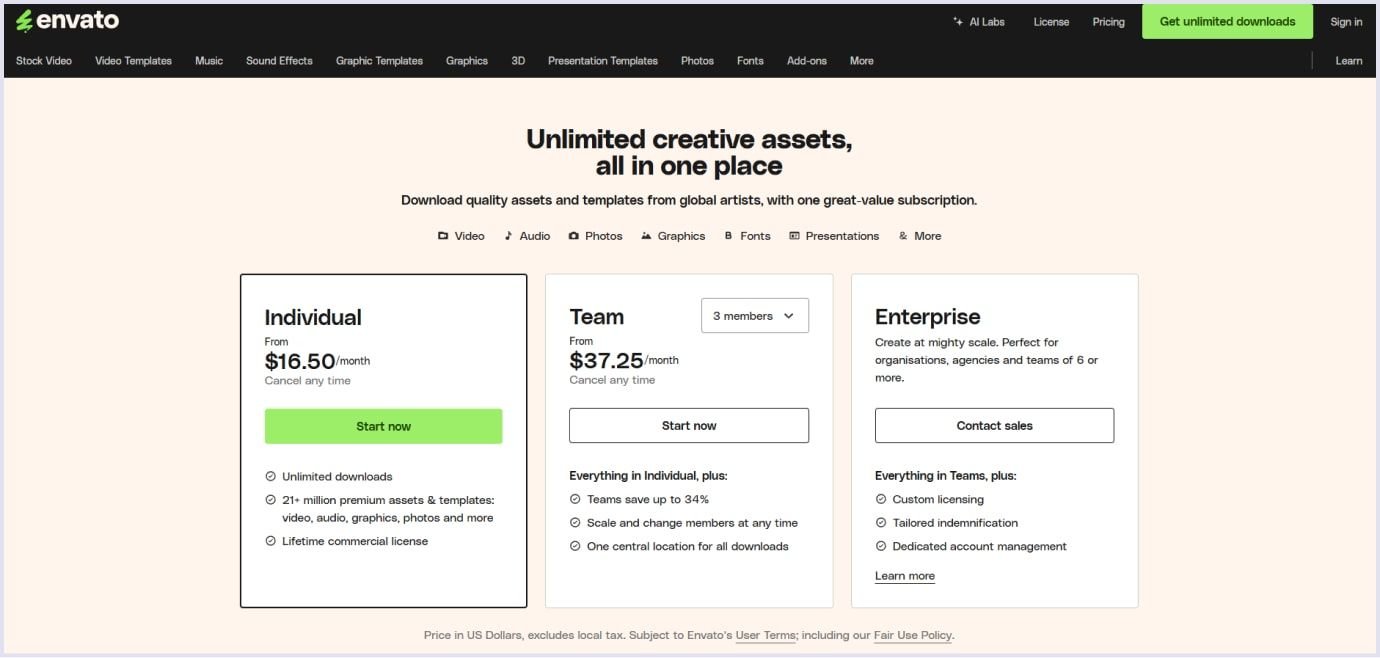
Task: Open the AI Labs link
Action: click(x=979, y=22)
